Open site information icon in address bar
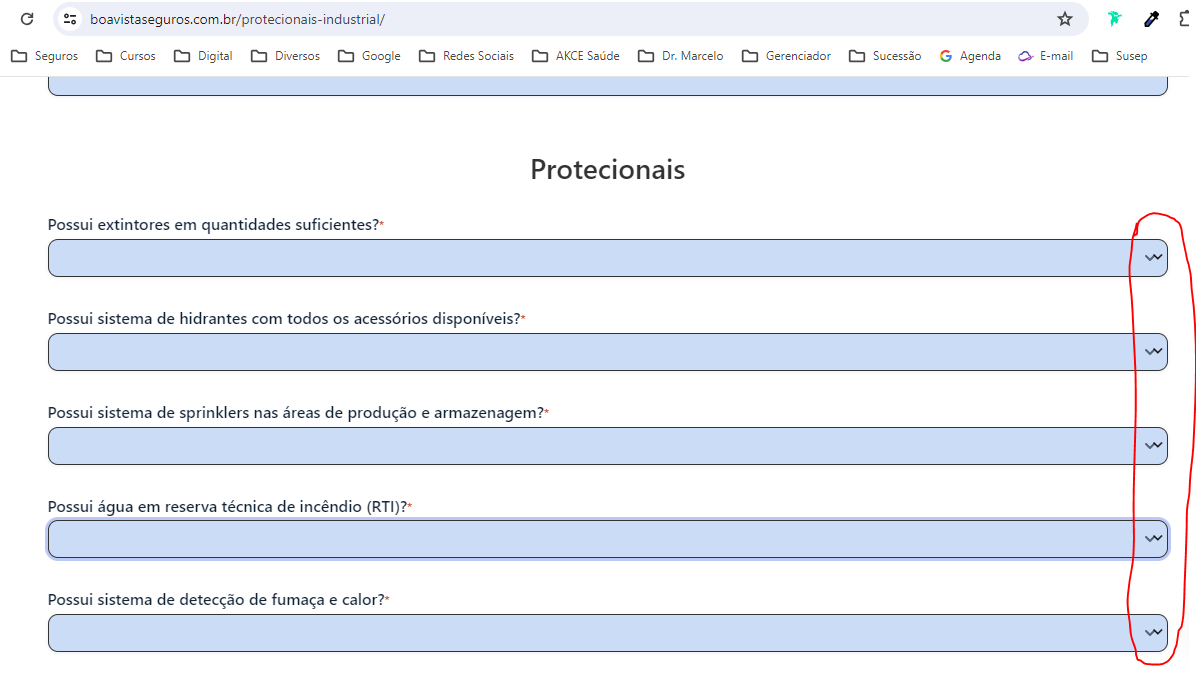Image resolution: width=1196 pixels, height=674 pixels. tap(70, 19)
